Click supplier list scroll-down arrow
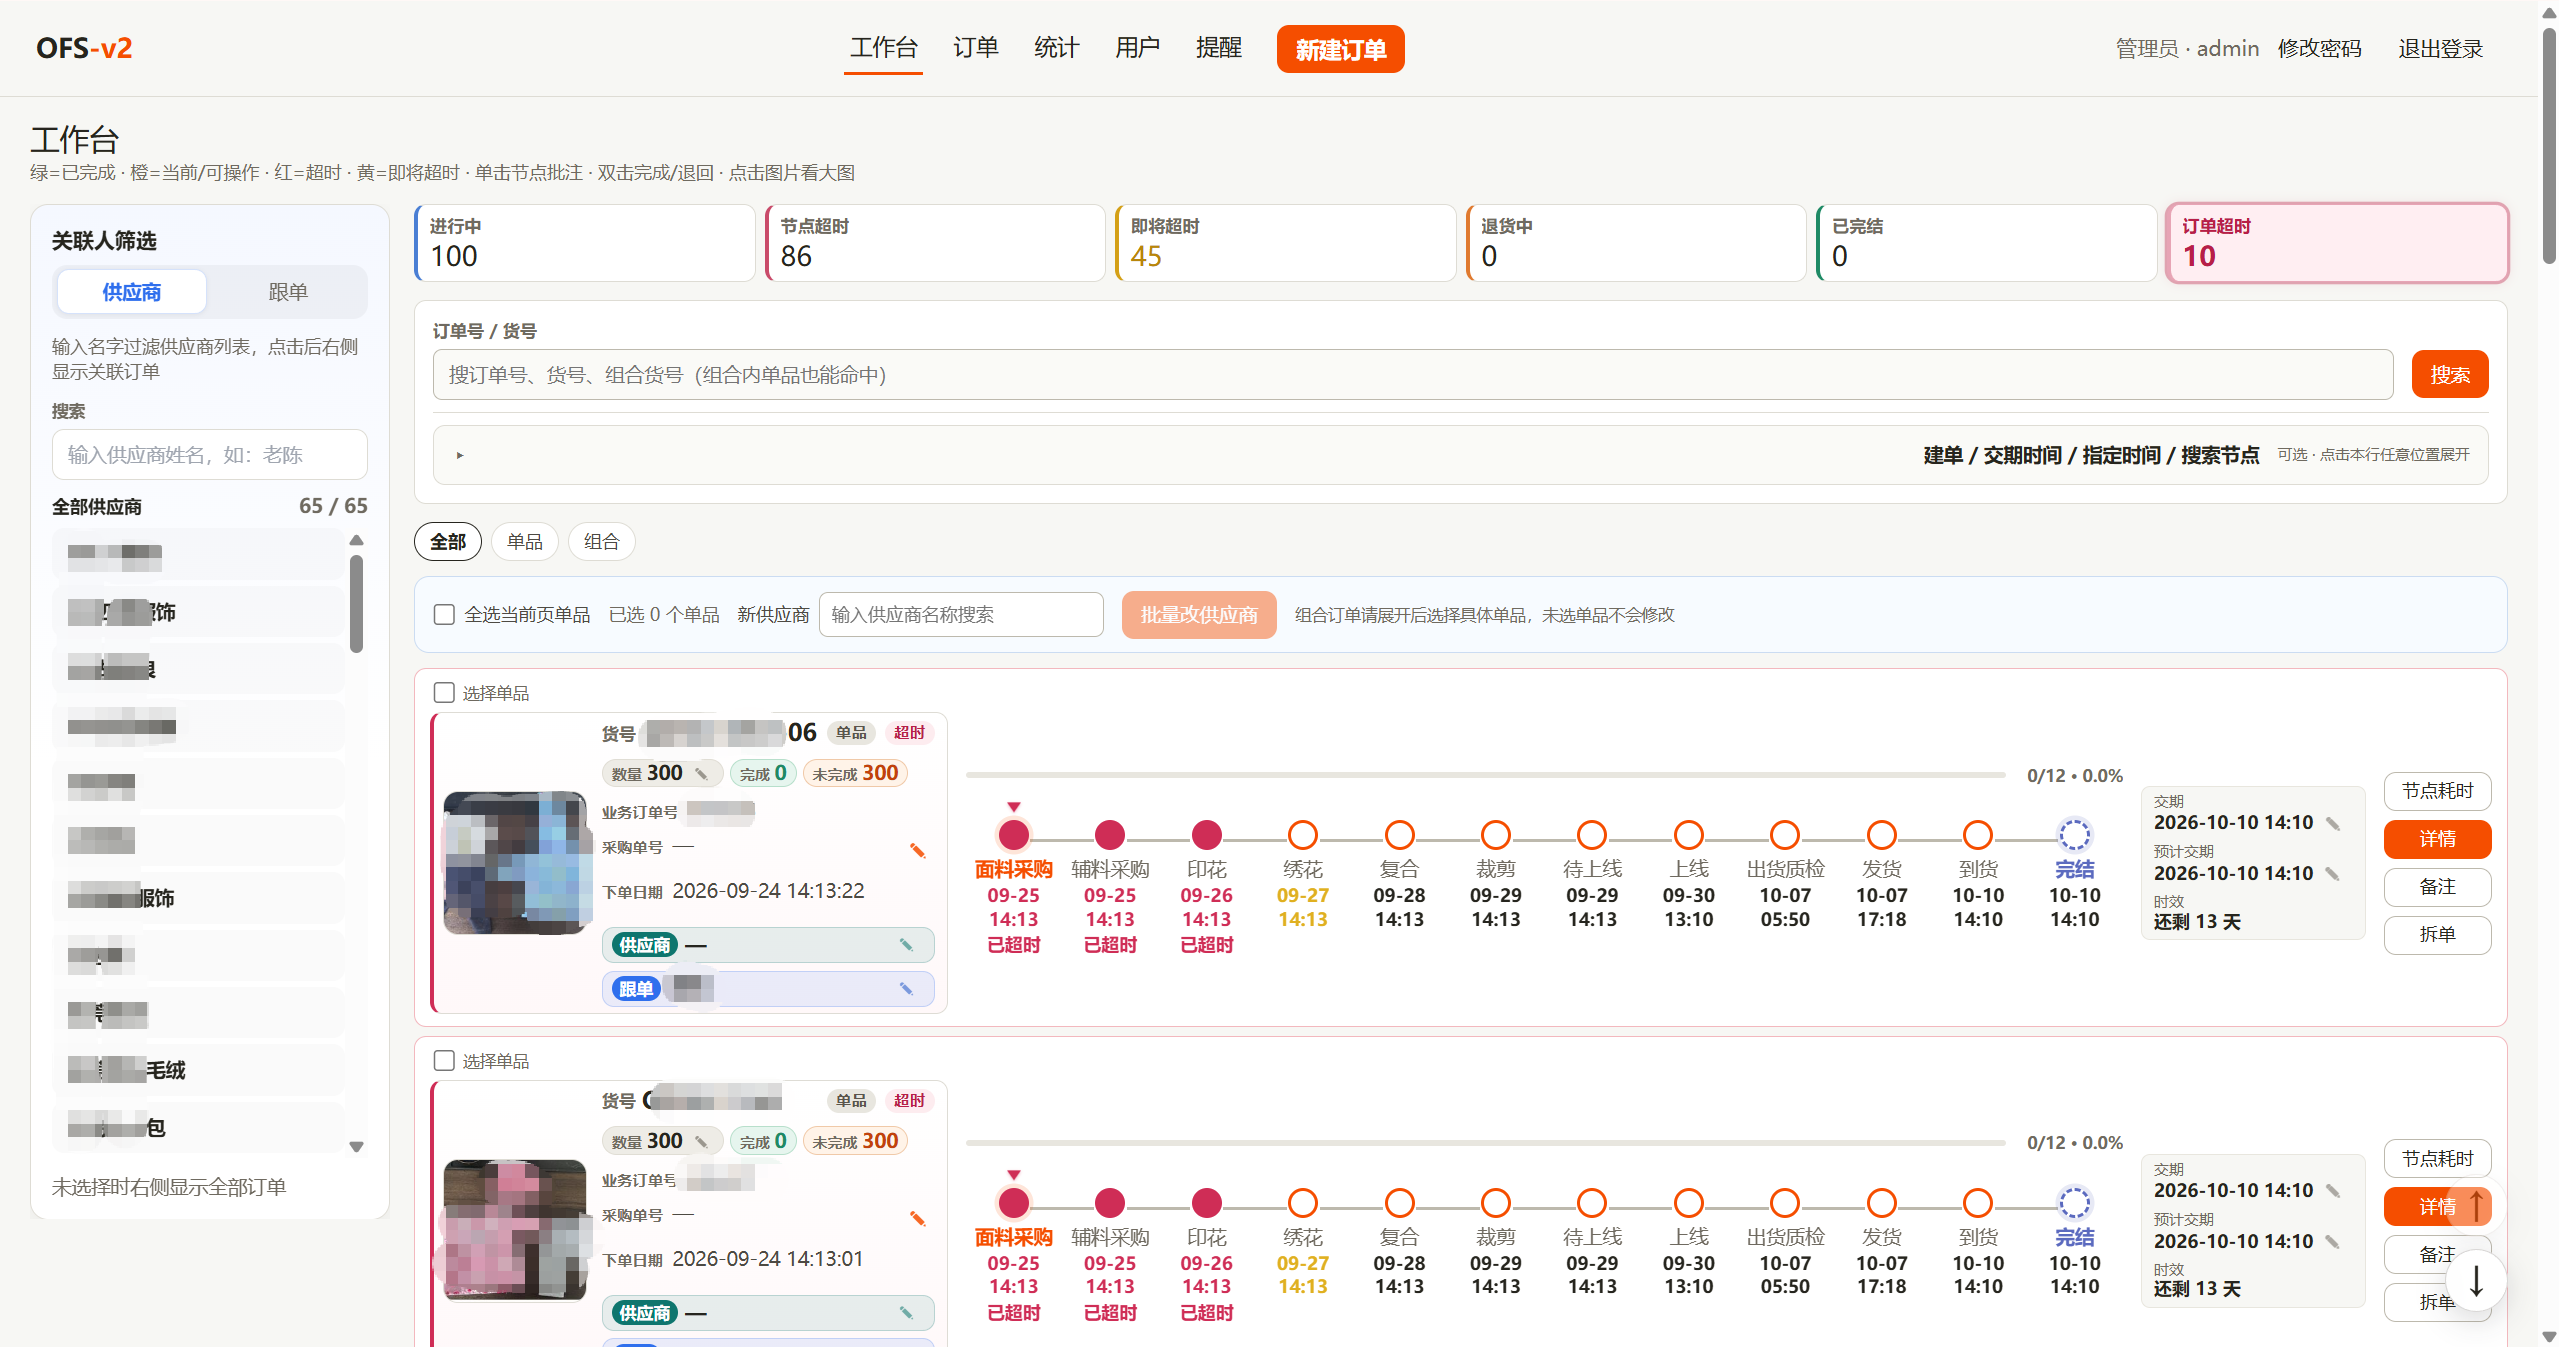Screen dimensions: 2559x1347 (x=356, y=1147)
